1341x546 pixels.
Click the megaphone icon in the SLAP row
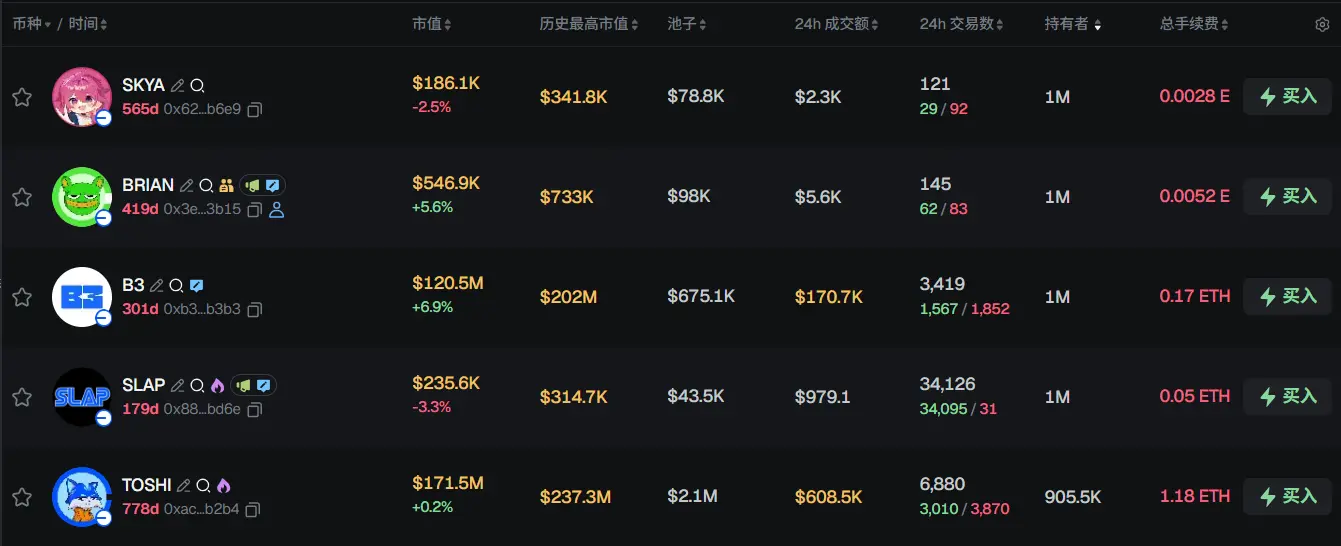click(246, 385)
